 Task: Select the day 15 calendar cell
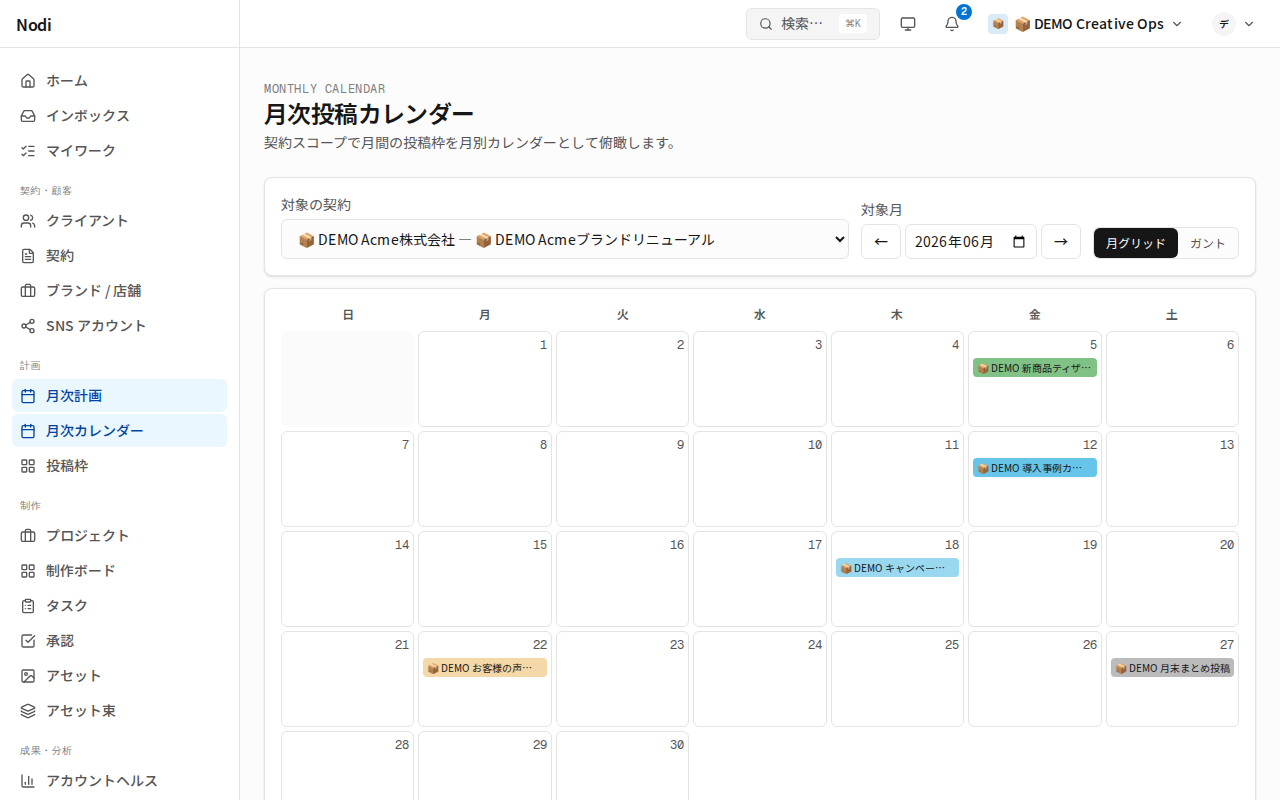[485, 579]
